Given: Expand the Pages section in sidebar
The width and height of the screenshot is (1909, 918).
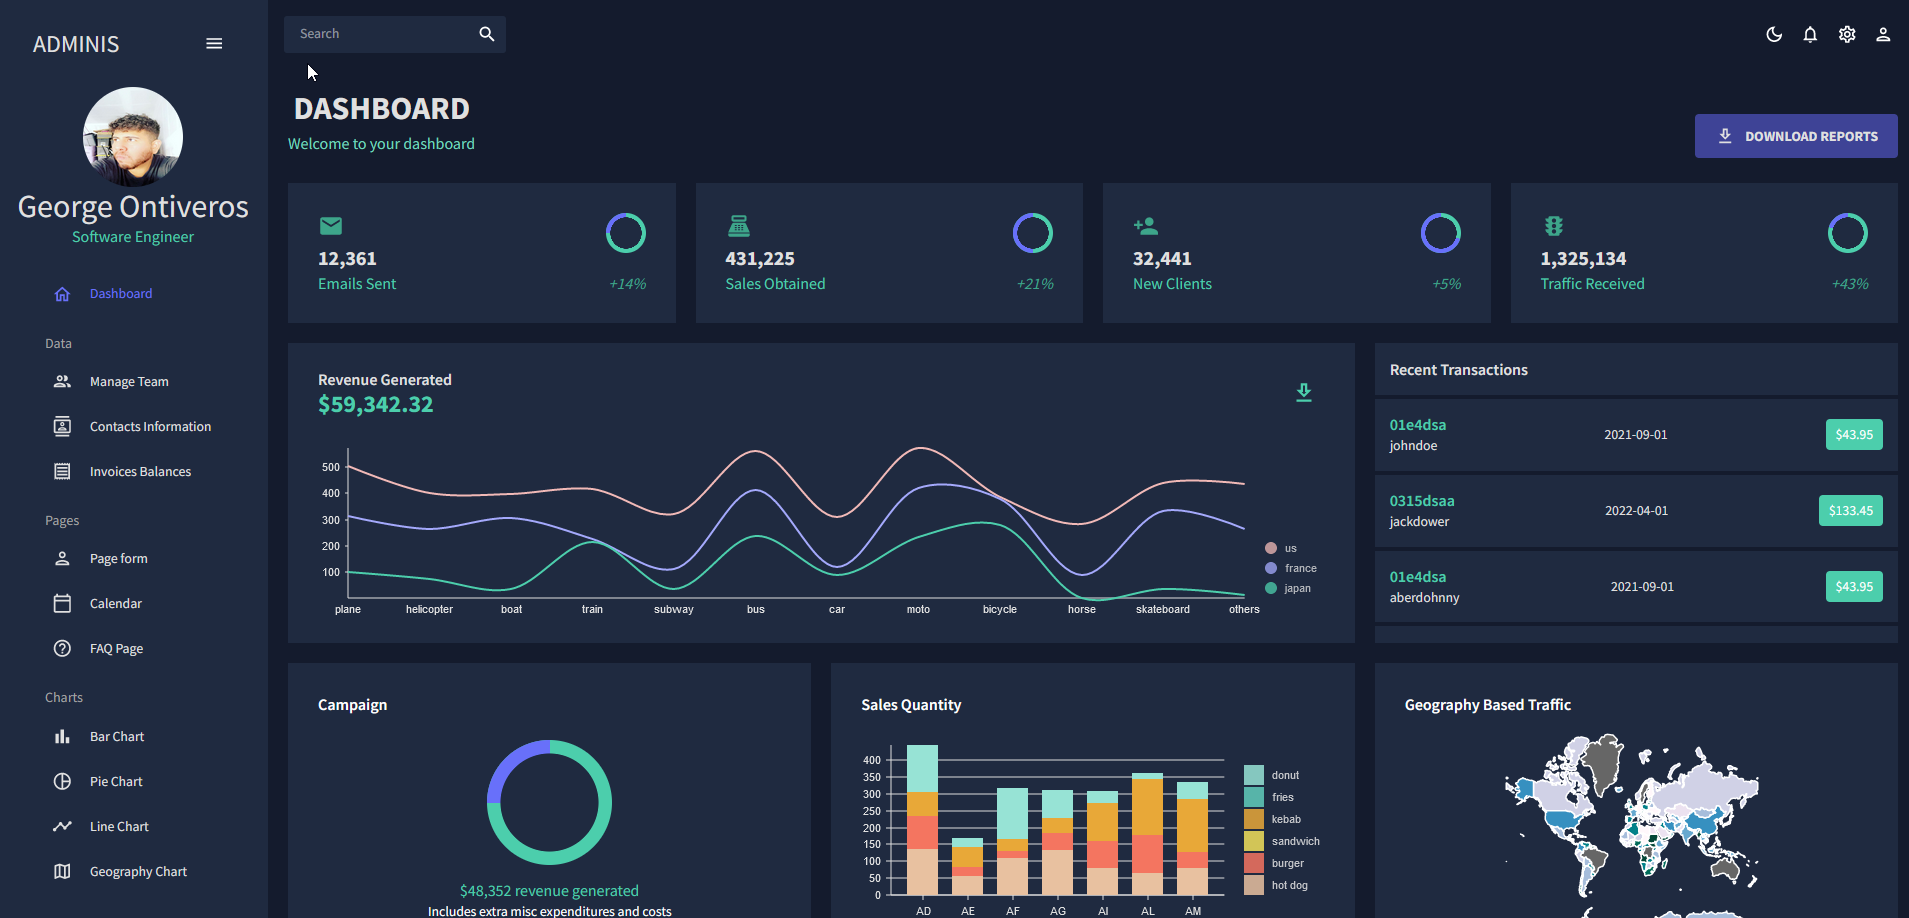Looking at the screenshot, I should [x=62, y=520].
